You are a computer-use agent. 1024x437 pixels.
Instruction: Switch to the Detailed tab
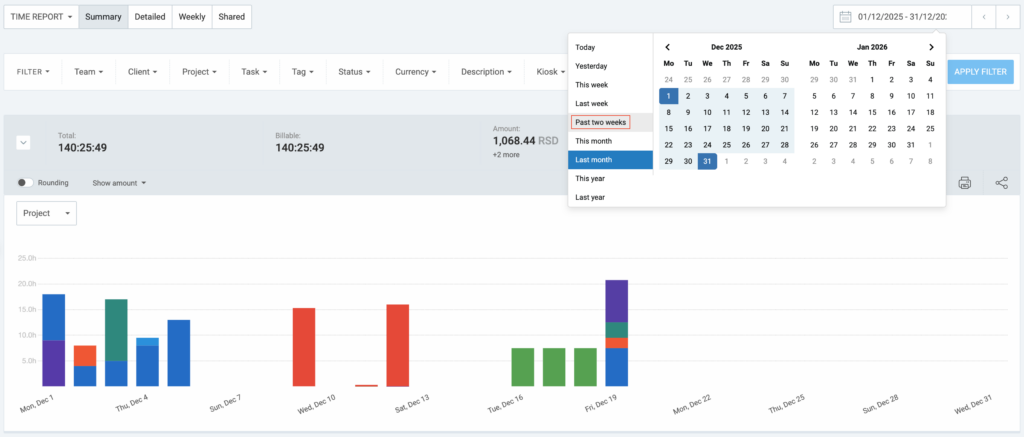150,17
